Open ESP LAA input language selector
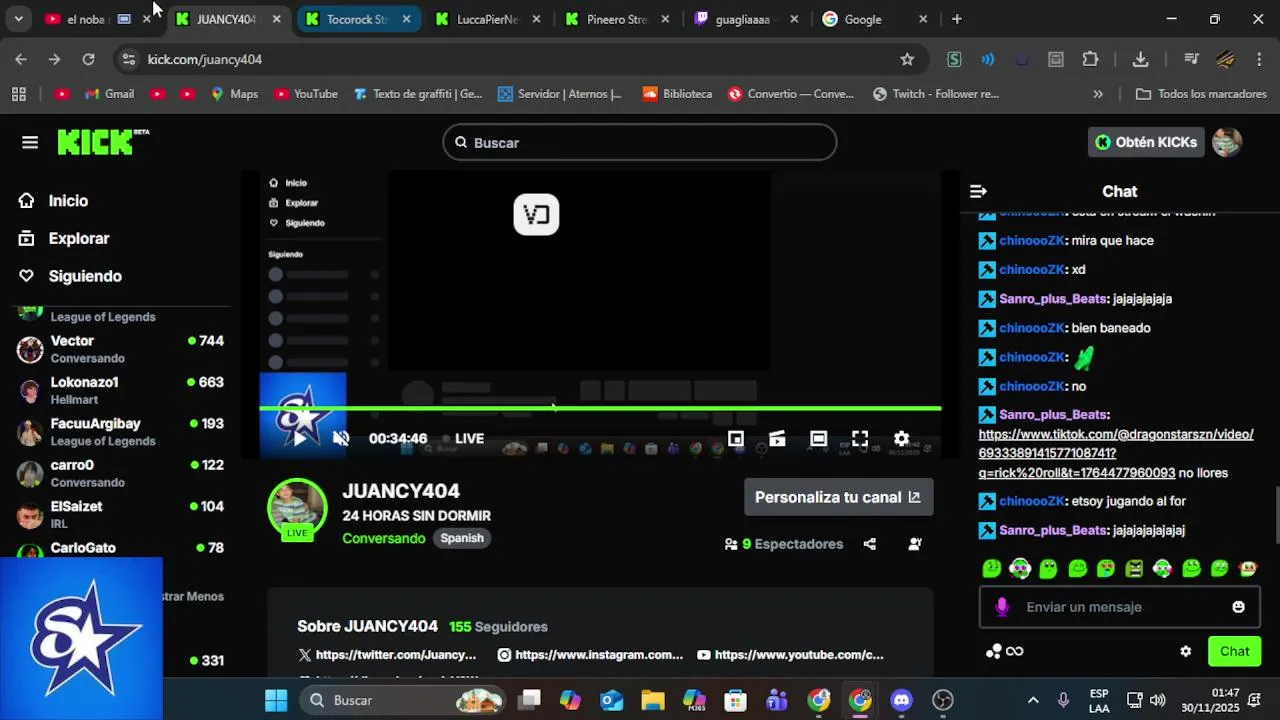This screenshot has height=720, width=1280. click(1099, 700)
